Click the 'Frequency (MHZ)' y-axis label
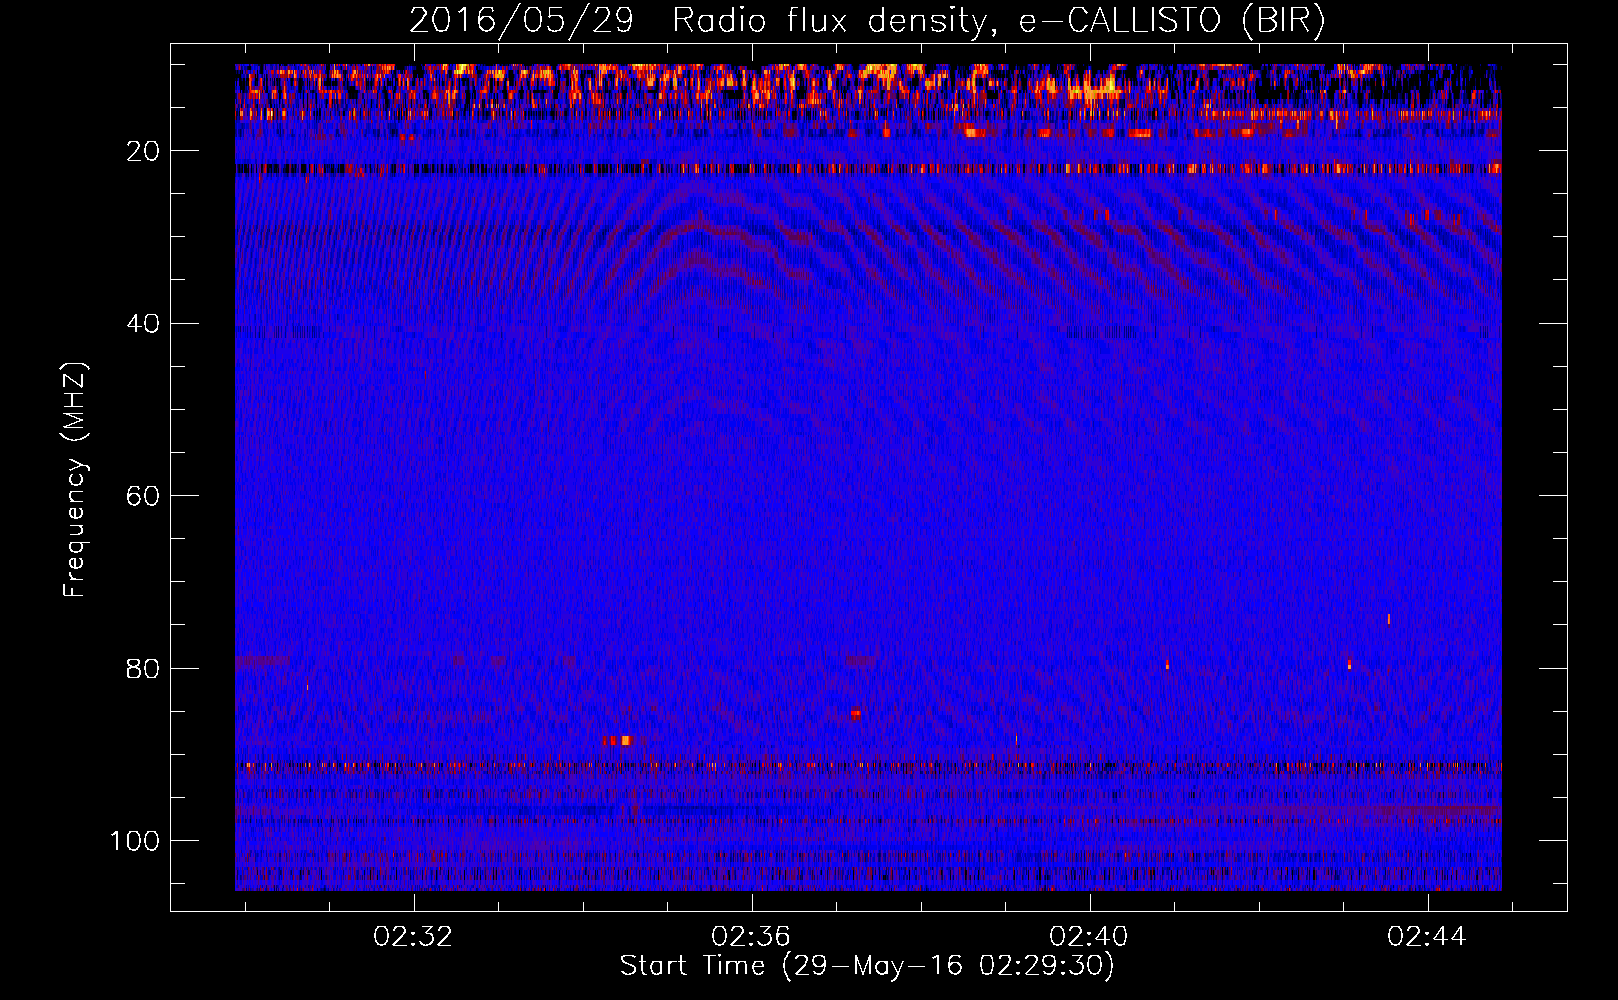The height and width of the screenshot is (1000, 1618). [x=75, y=480]
